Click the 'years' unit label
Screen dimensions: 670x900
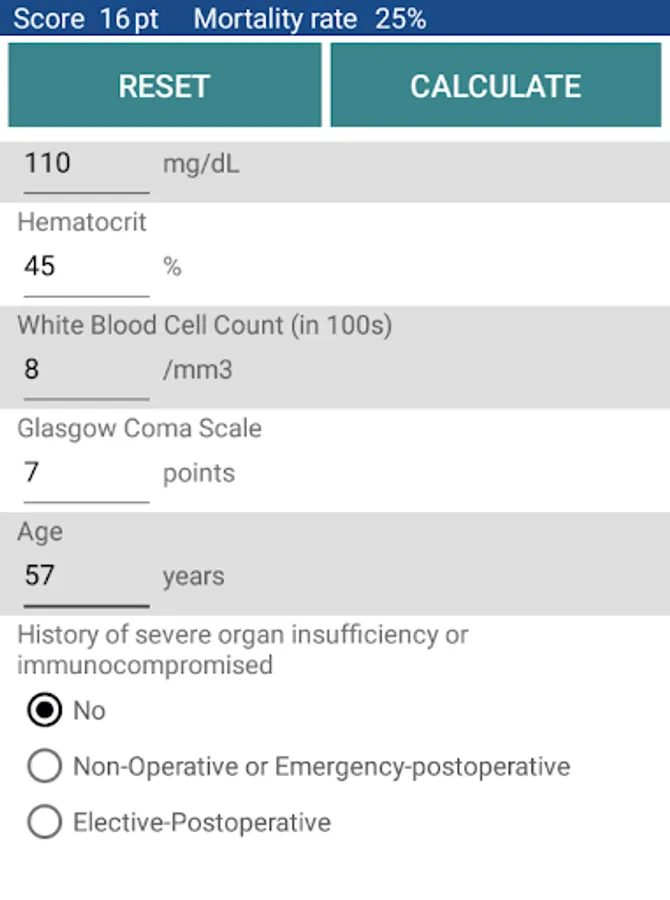tap(193, 577)
